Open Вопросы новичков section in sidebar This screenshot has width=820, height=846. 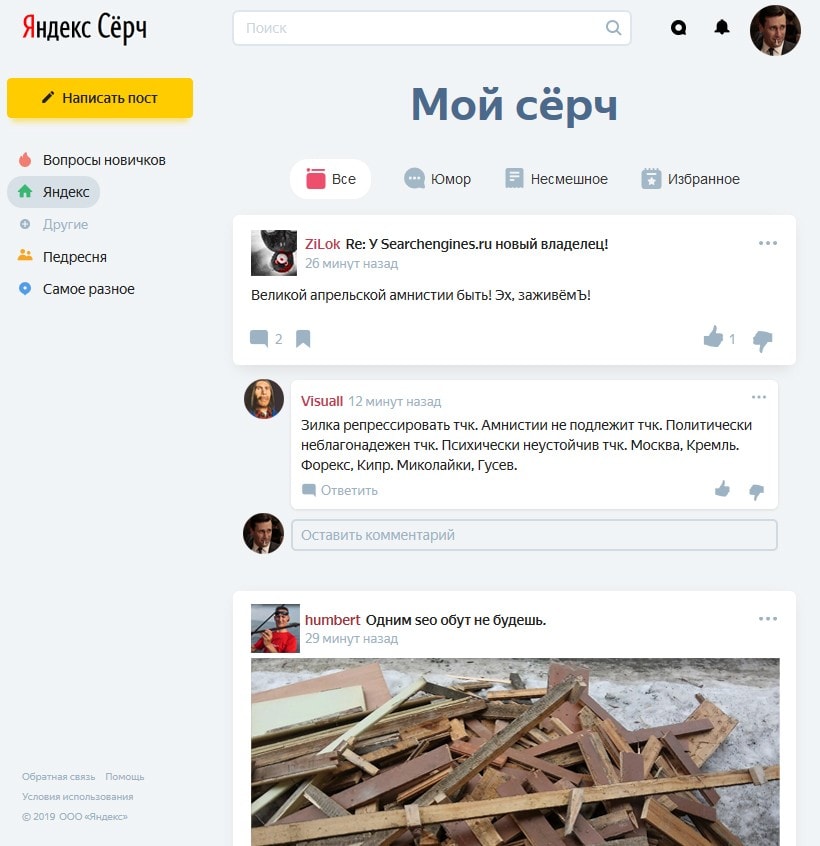pyautogui.click(x=103, y=160)
